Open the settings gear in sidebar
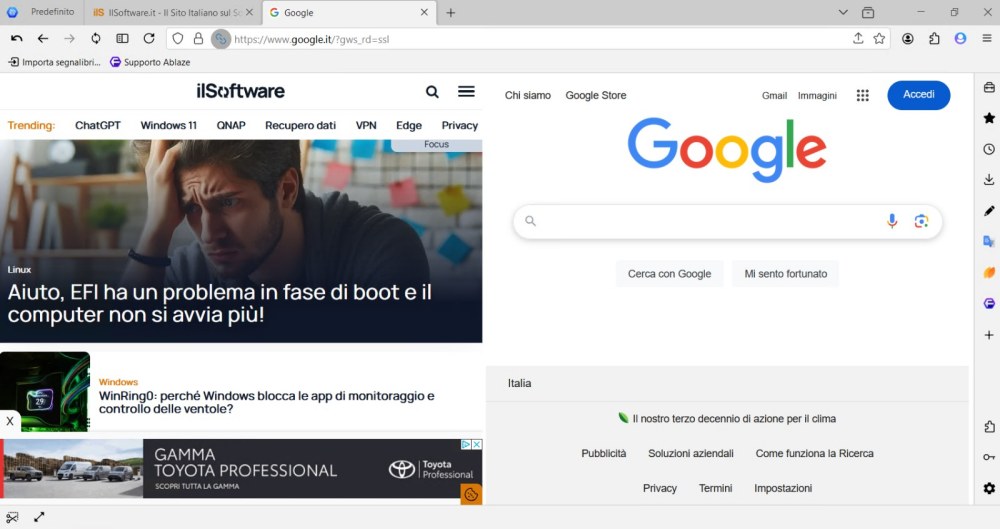 click(x=989, y=488)
